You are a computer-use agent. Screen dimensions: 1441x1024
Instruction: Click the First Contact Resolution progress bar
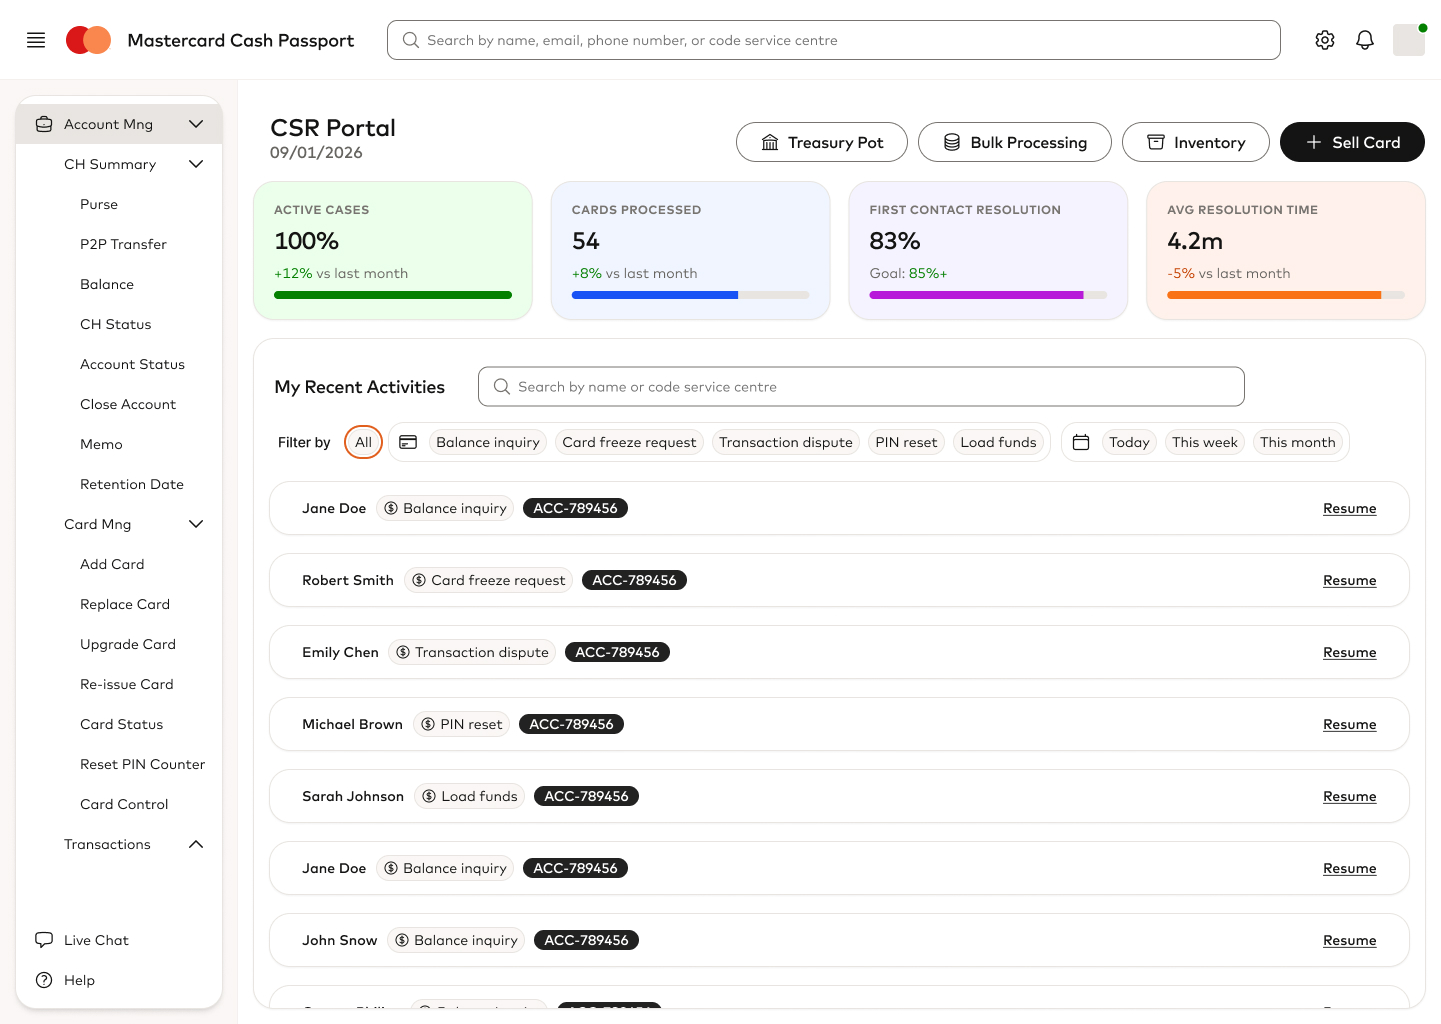988,295
